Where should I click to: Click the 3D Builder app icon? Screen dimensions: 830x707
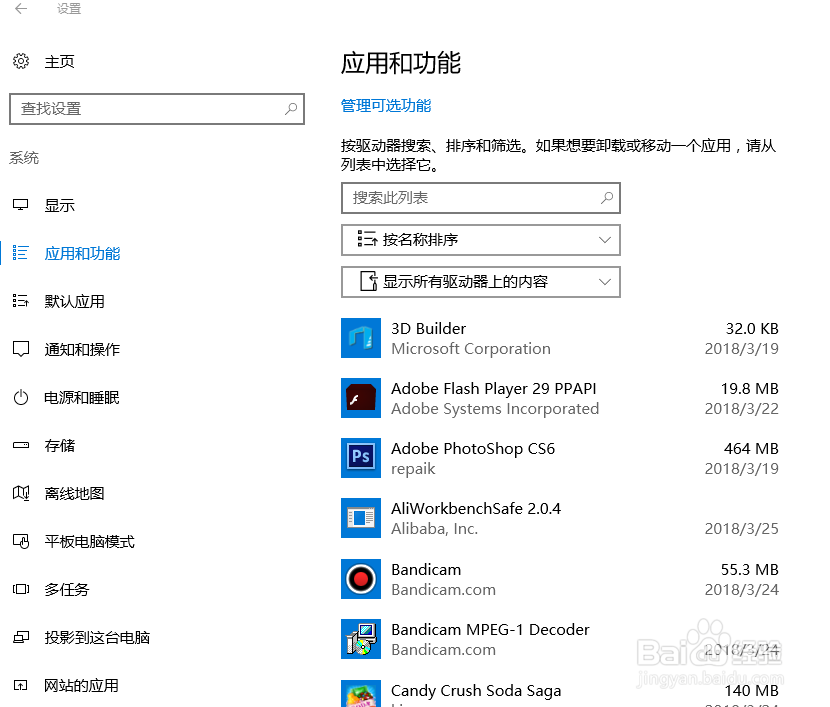[x=360, y=338]
